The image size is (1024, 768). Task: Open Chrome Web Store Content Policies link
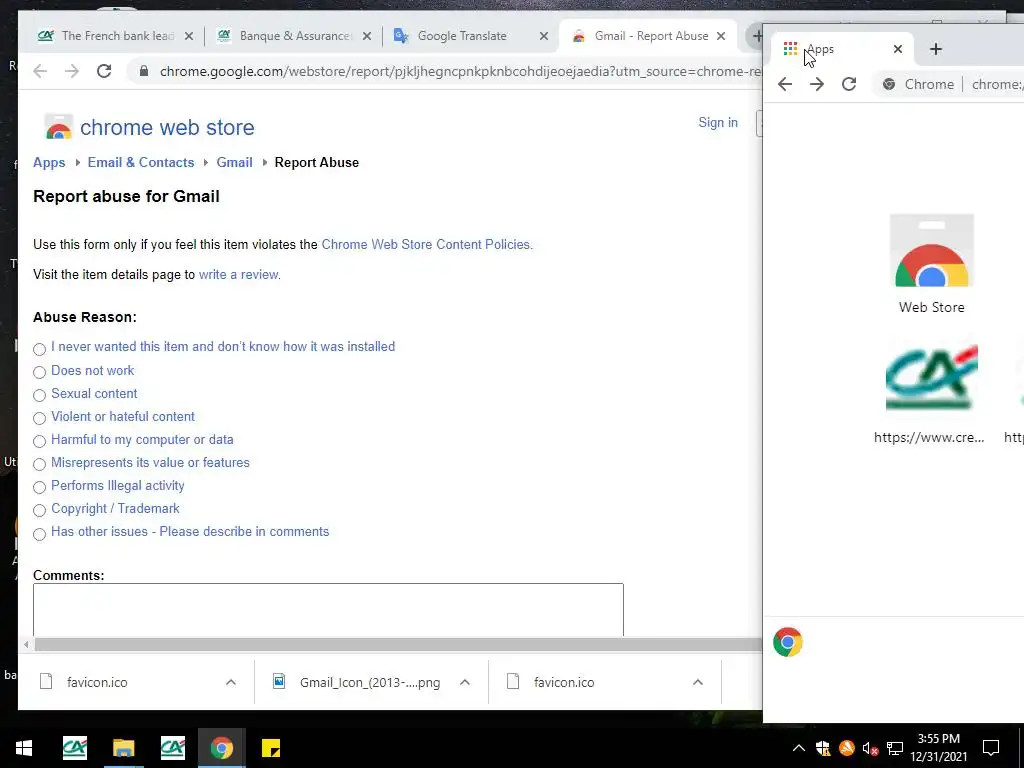tap(427, 244)
